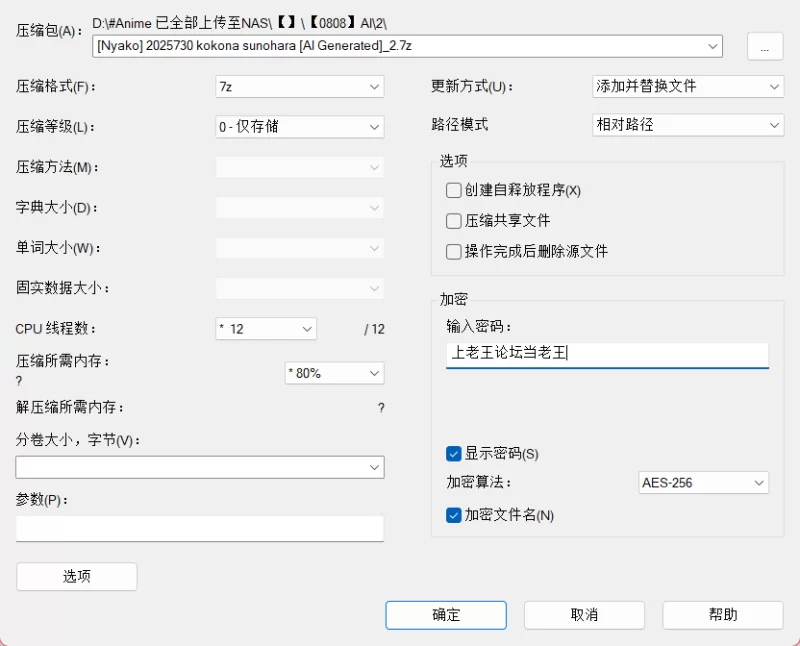Viewport: 800px width, 646px height.
Task: Disable the 加密文件名 checkbox
Action: coord(454,515)
